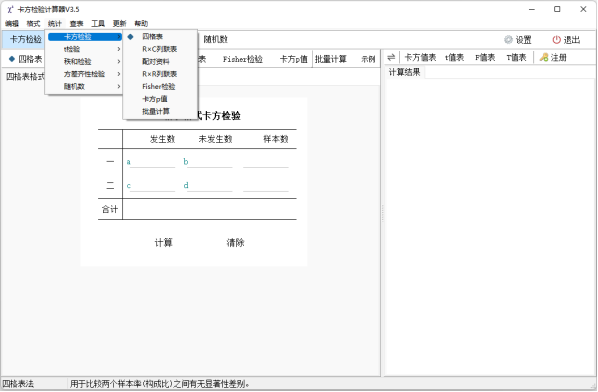Click the 示例 toolbar button
This screenshot has height=392, width=598.
(x=368, y=59)
